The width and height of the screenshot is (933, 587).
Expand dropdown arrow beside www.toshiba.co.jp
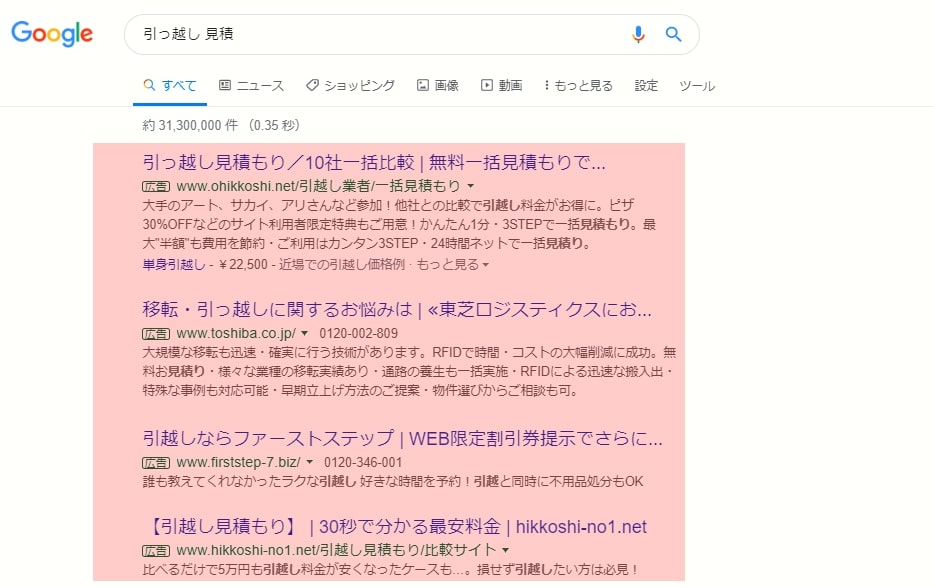coord(305,334)
